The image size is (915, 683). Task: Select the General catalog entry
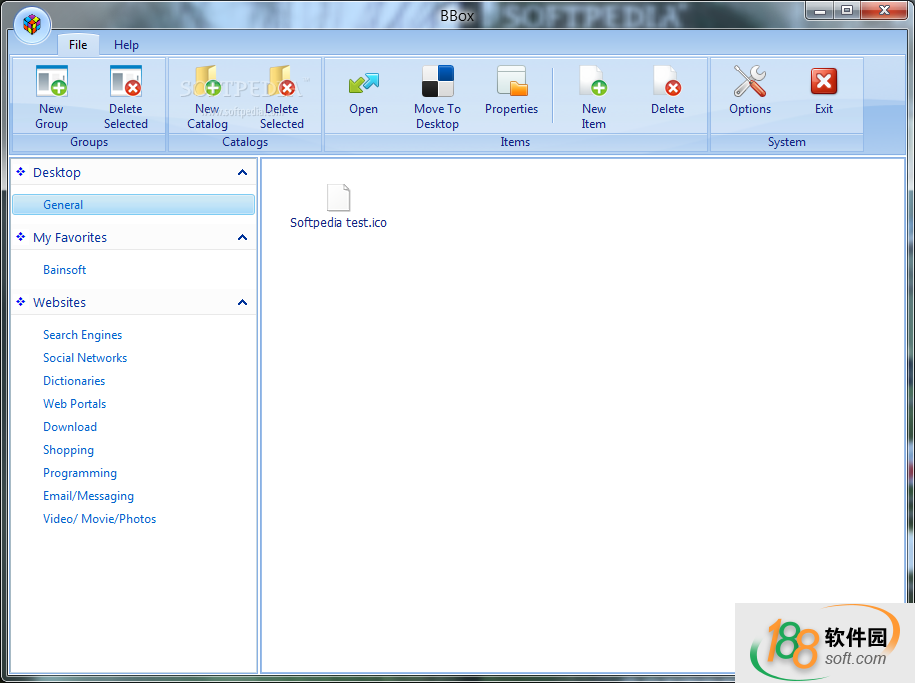tap(63, 205)
